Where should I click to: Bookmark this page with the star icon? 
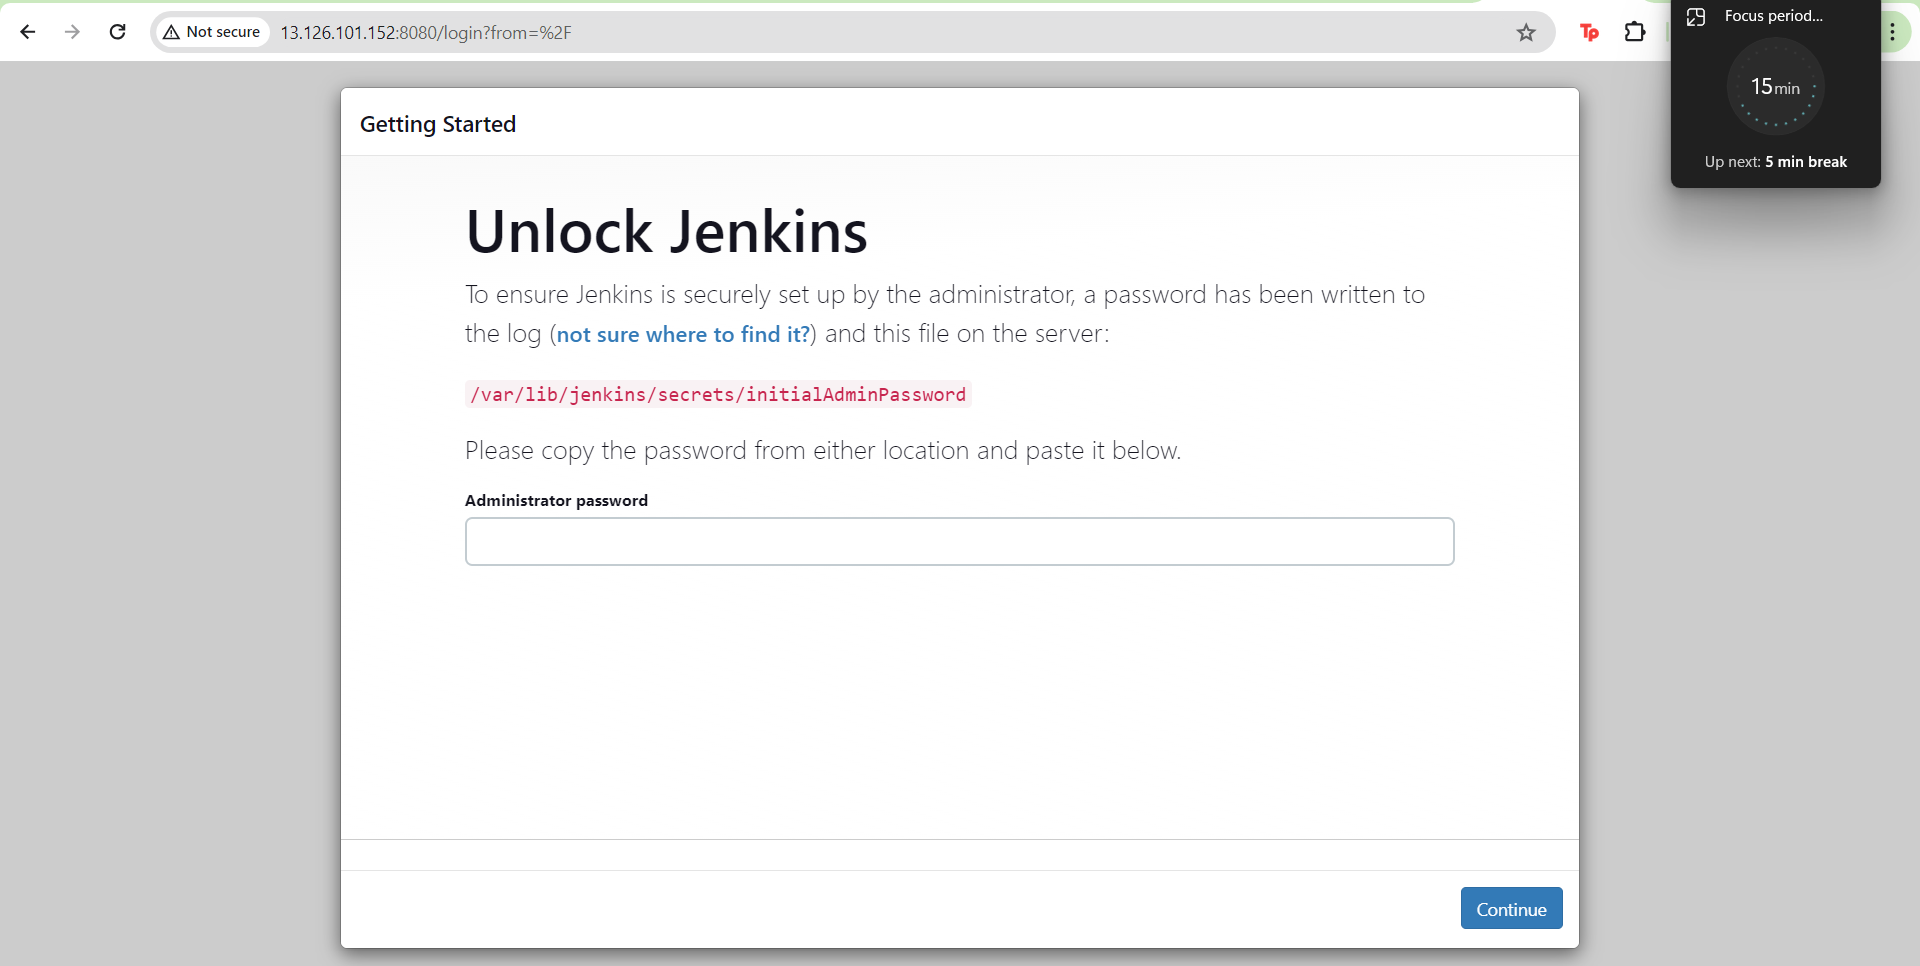point(1526,33)
